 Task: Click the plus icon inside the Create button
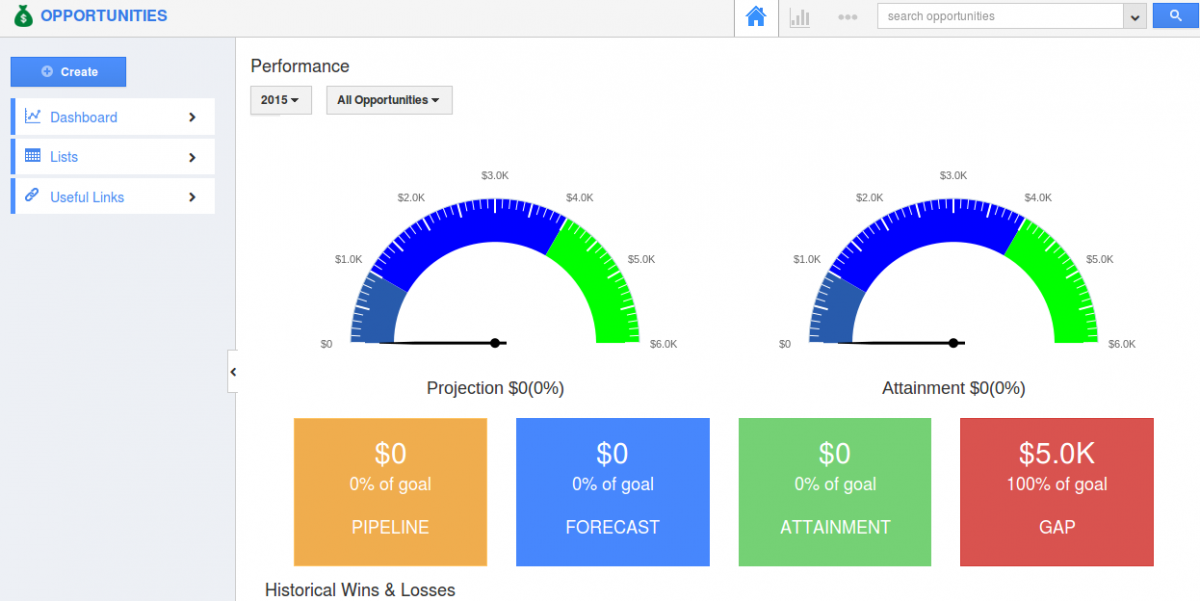pyautogui.click(x=49, y=71)
